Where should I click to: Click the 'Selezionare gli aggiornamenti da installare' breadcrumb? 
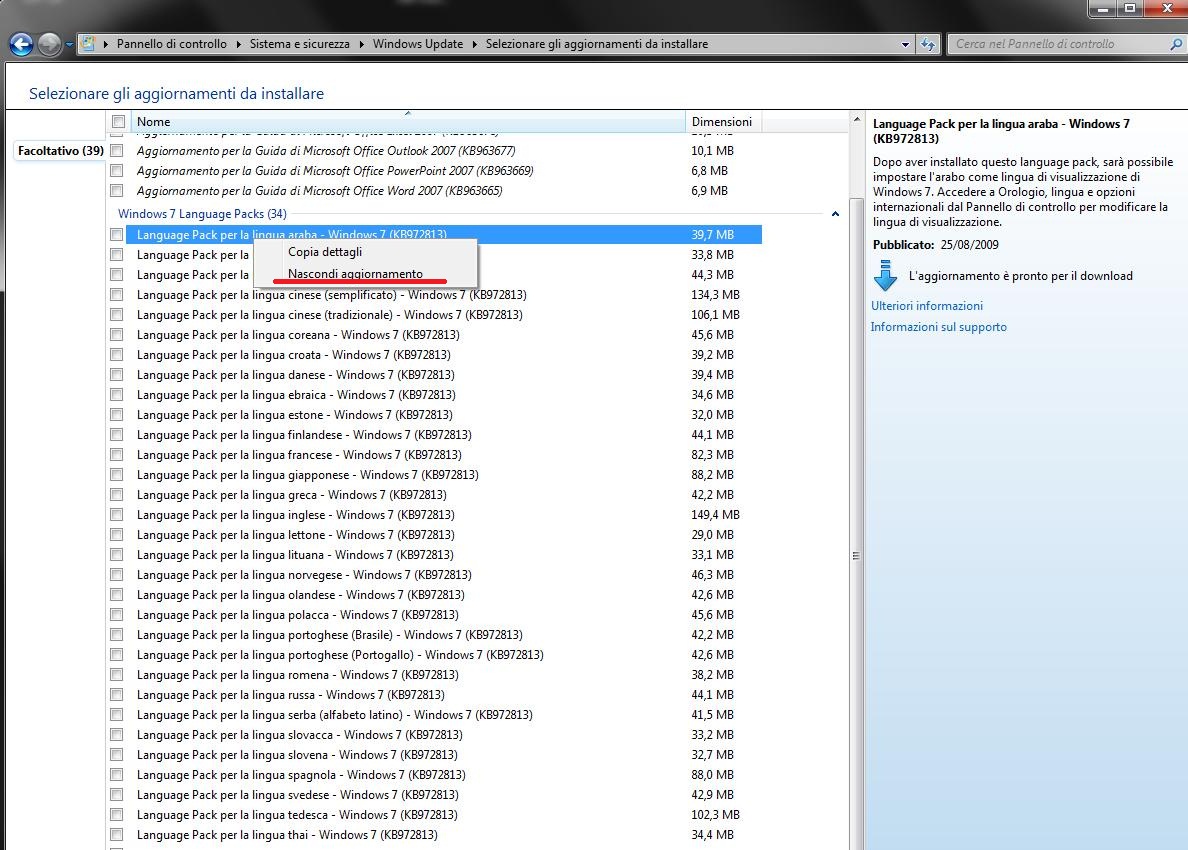pos(597,44)
